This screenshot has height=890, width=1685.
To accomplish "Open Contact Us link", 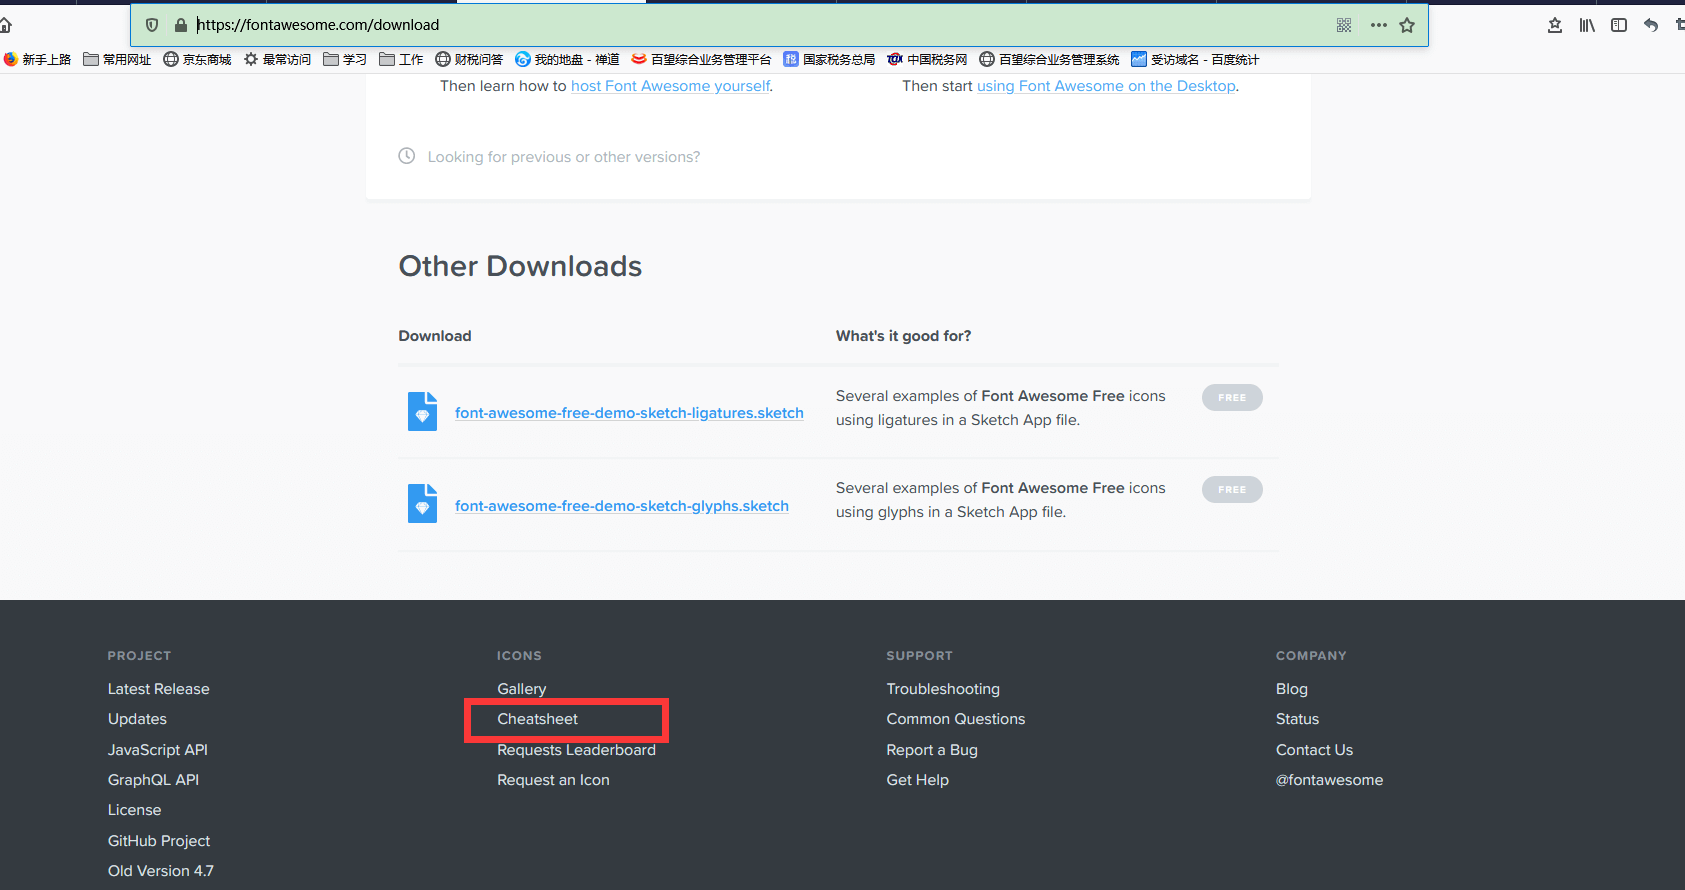I will [x=1314, y=750].
